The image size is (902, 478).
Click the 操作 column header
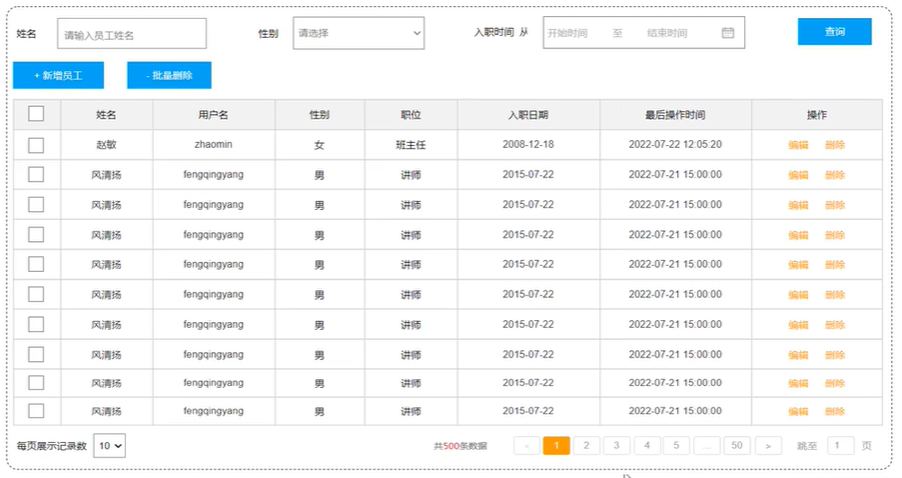[817, 115]
